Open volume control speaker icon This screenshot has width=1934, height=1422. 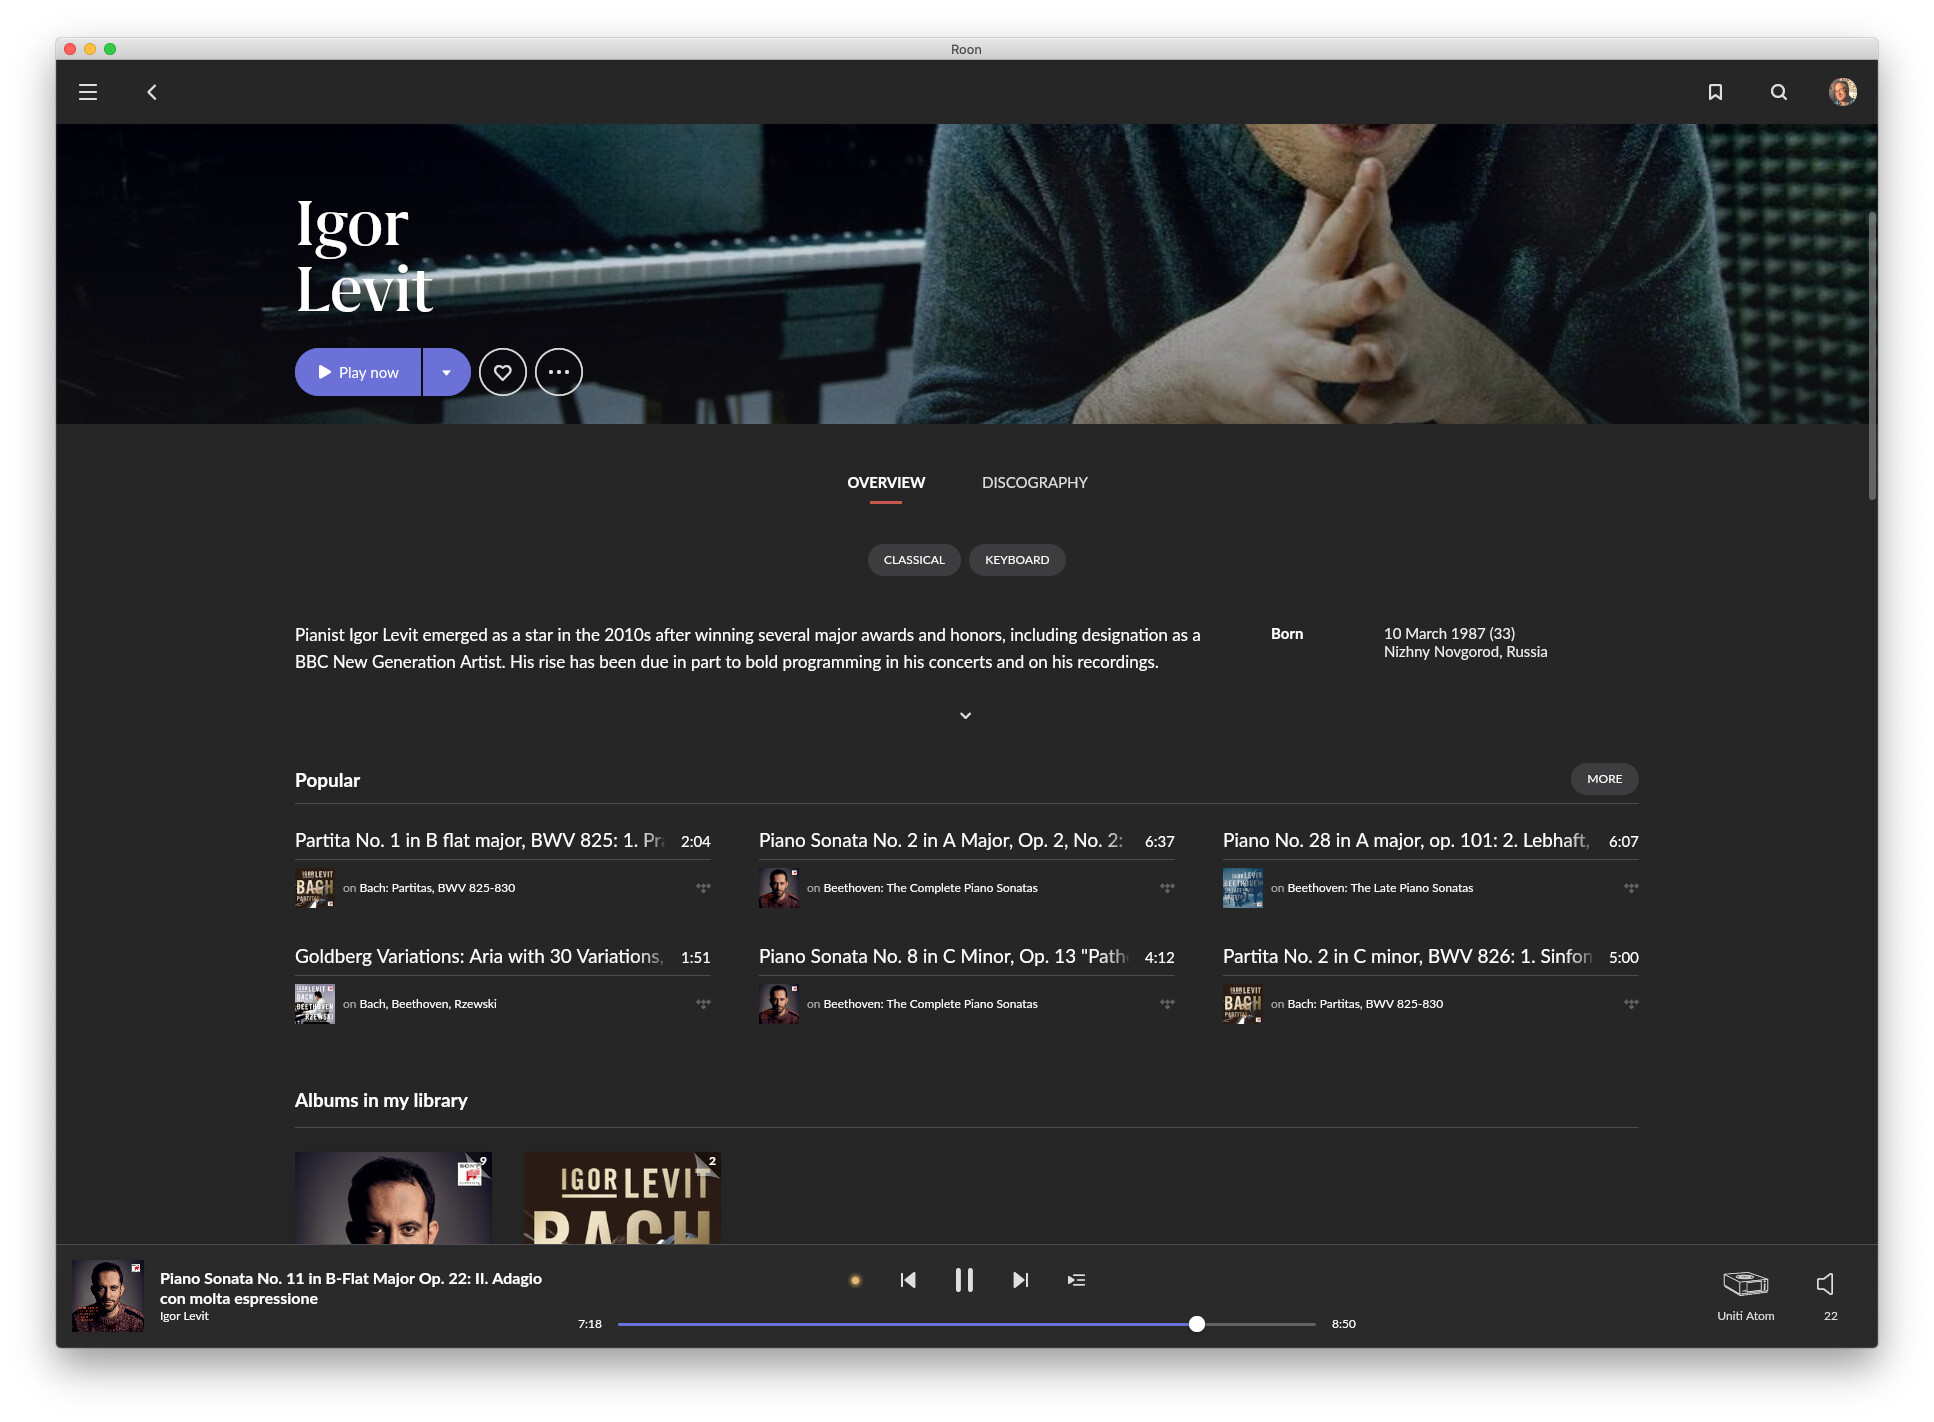click(x=1826, y=1284)
